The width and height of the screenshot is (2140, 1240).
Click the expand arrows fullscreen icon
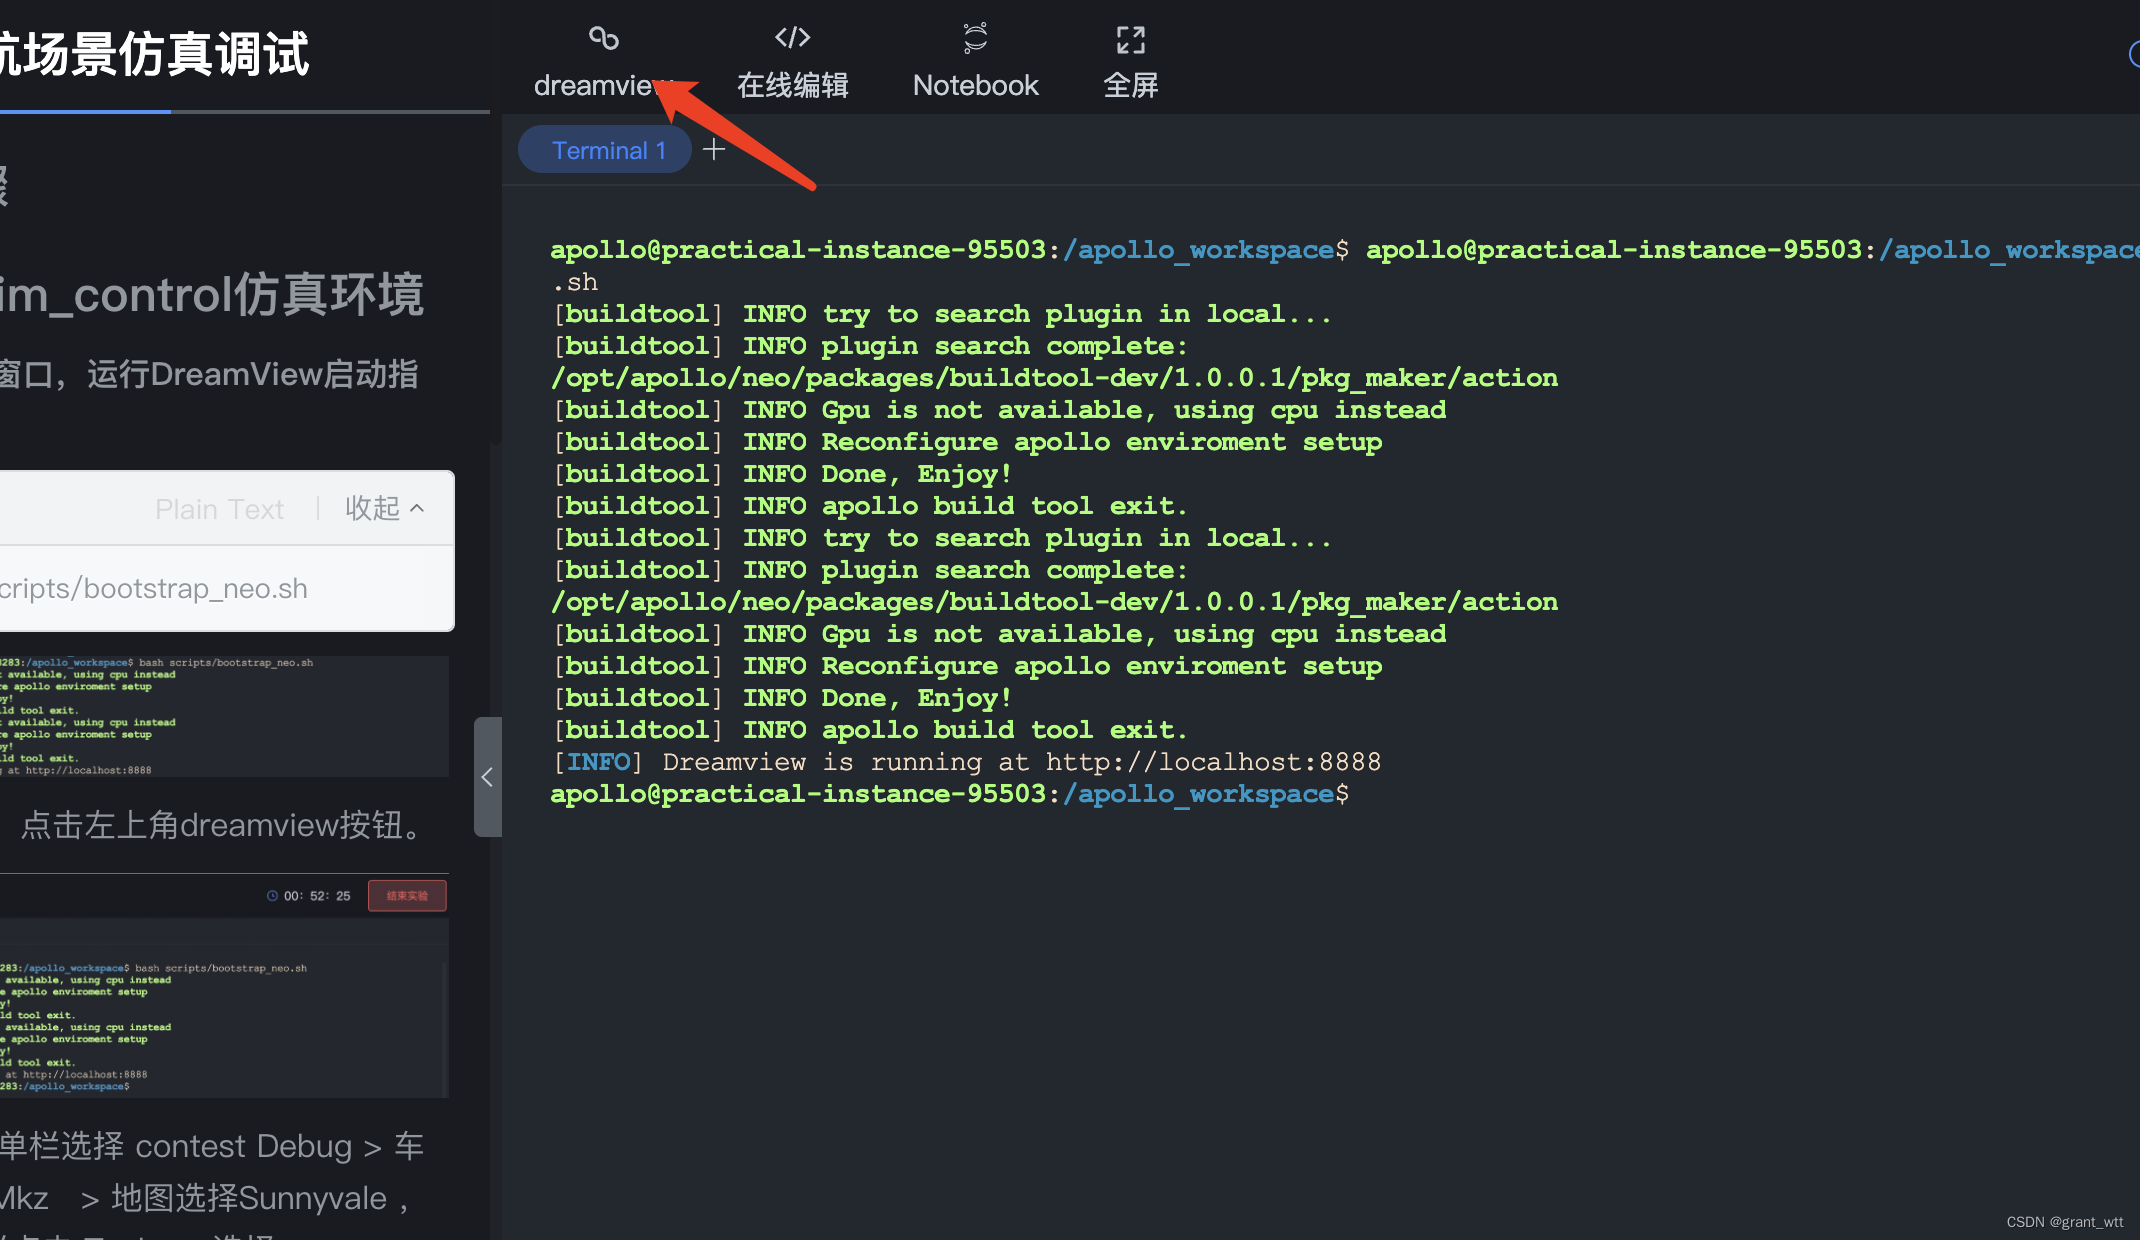[x=1128, y=38]
